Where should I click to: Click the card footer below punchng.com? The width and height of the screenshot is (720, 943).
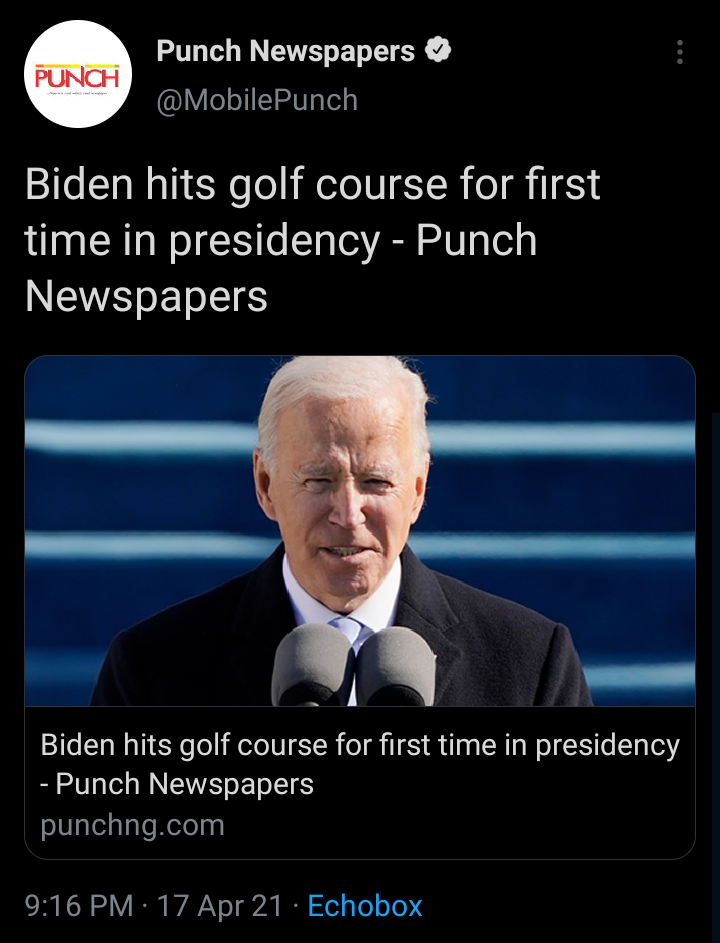(x=360, y=850)
